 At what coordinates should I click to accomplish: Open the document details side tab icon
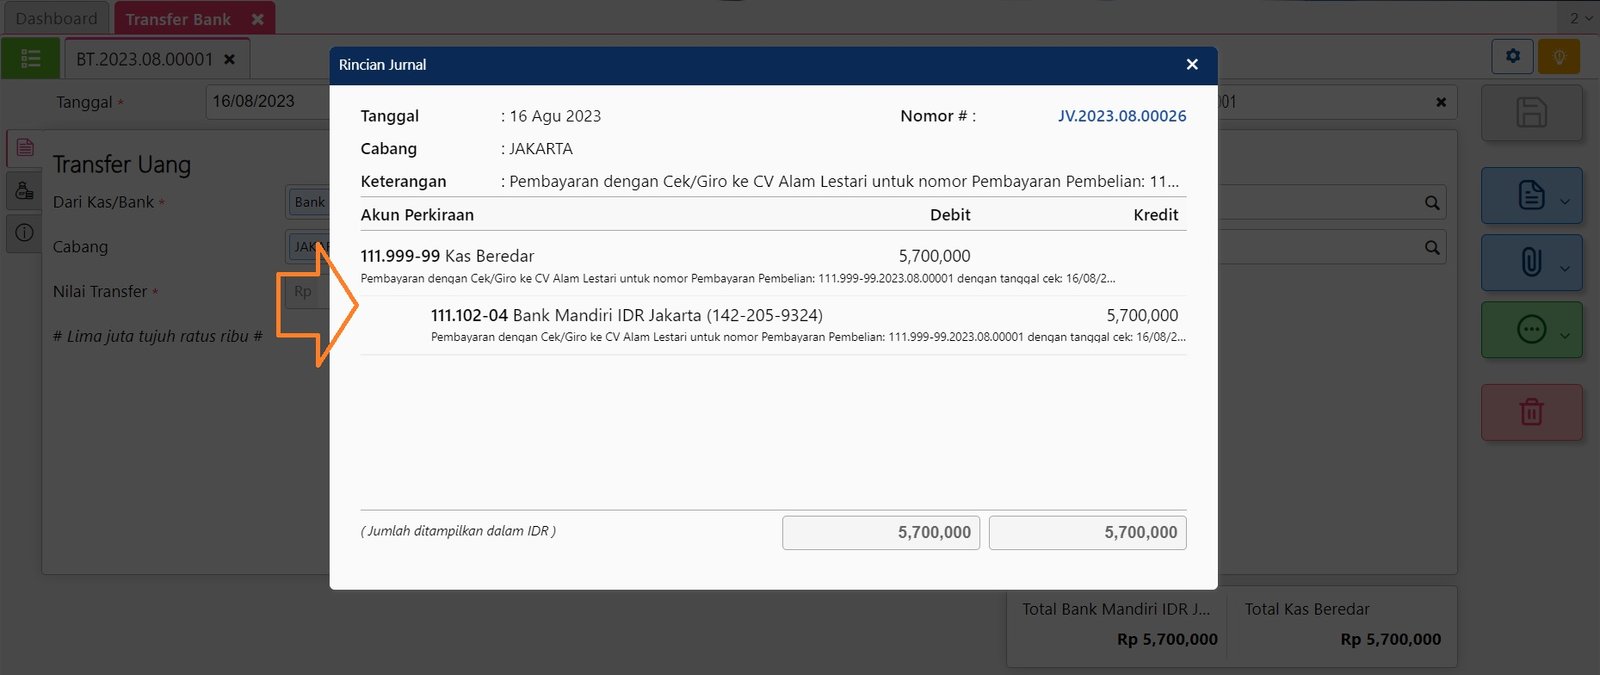coord(25,148)
